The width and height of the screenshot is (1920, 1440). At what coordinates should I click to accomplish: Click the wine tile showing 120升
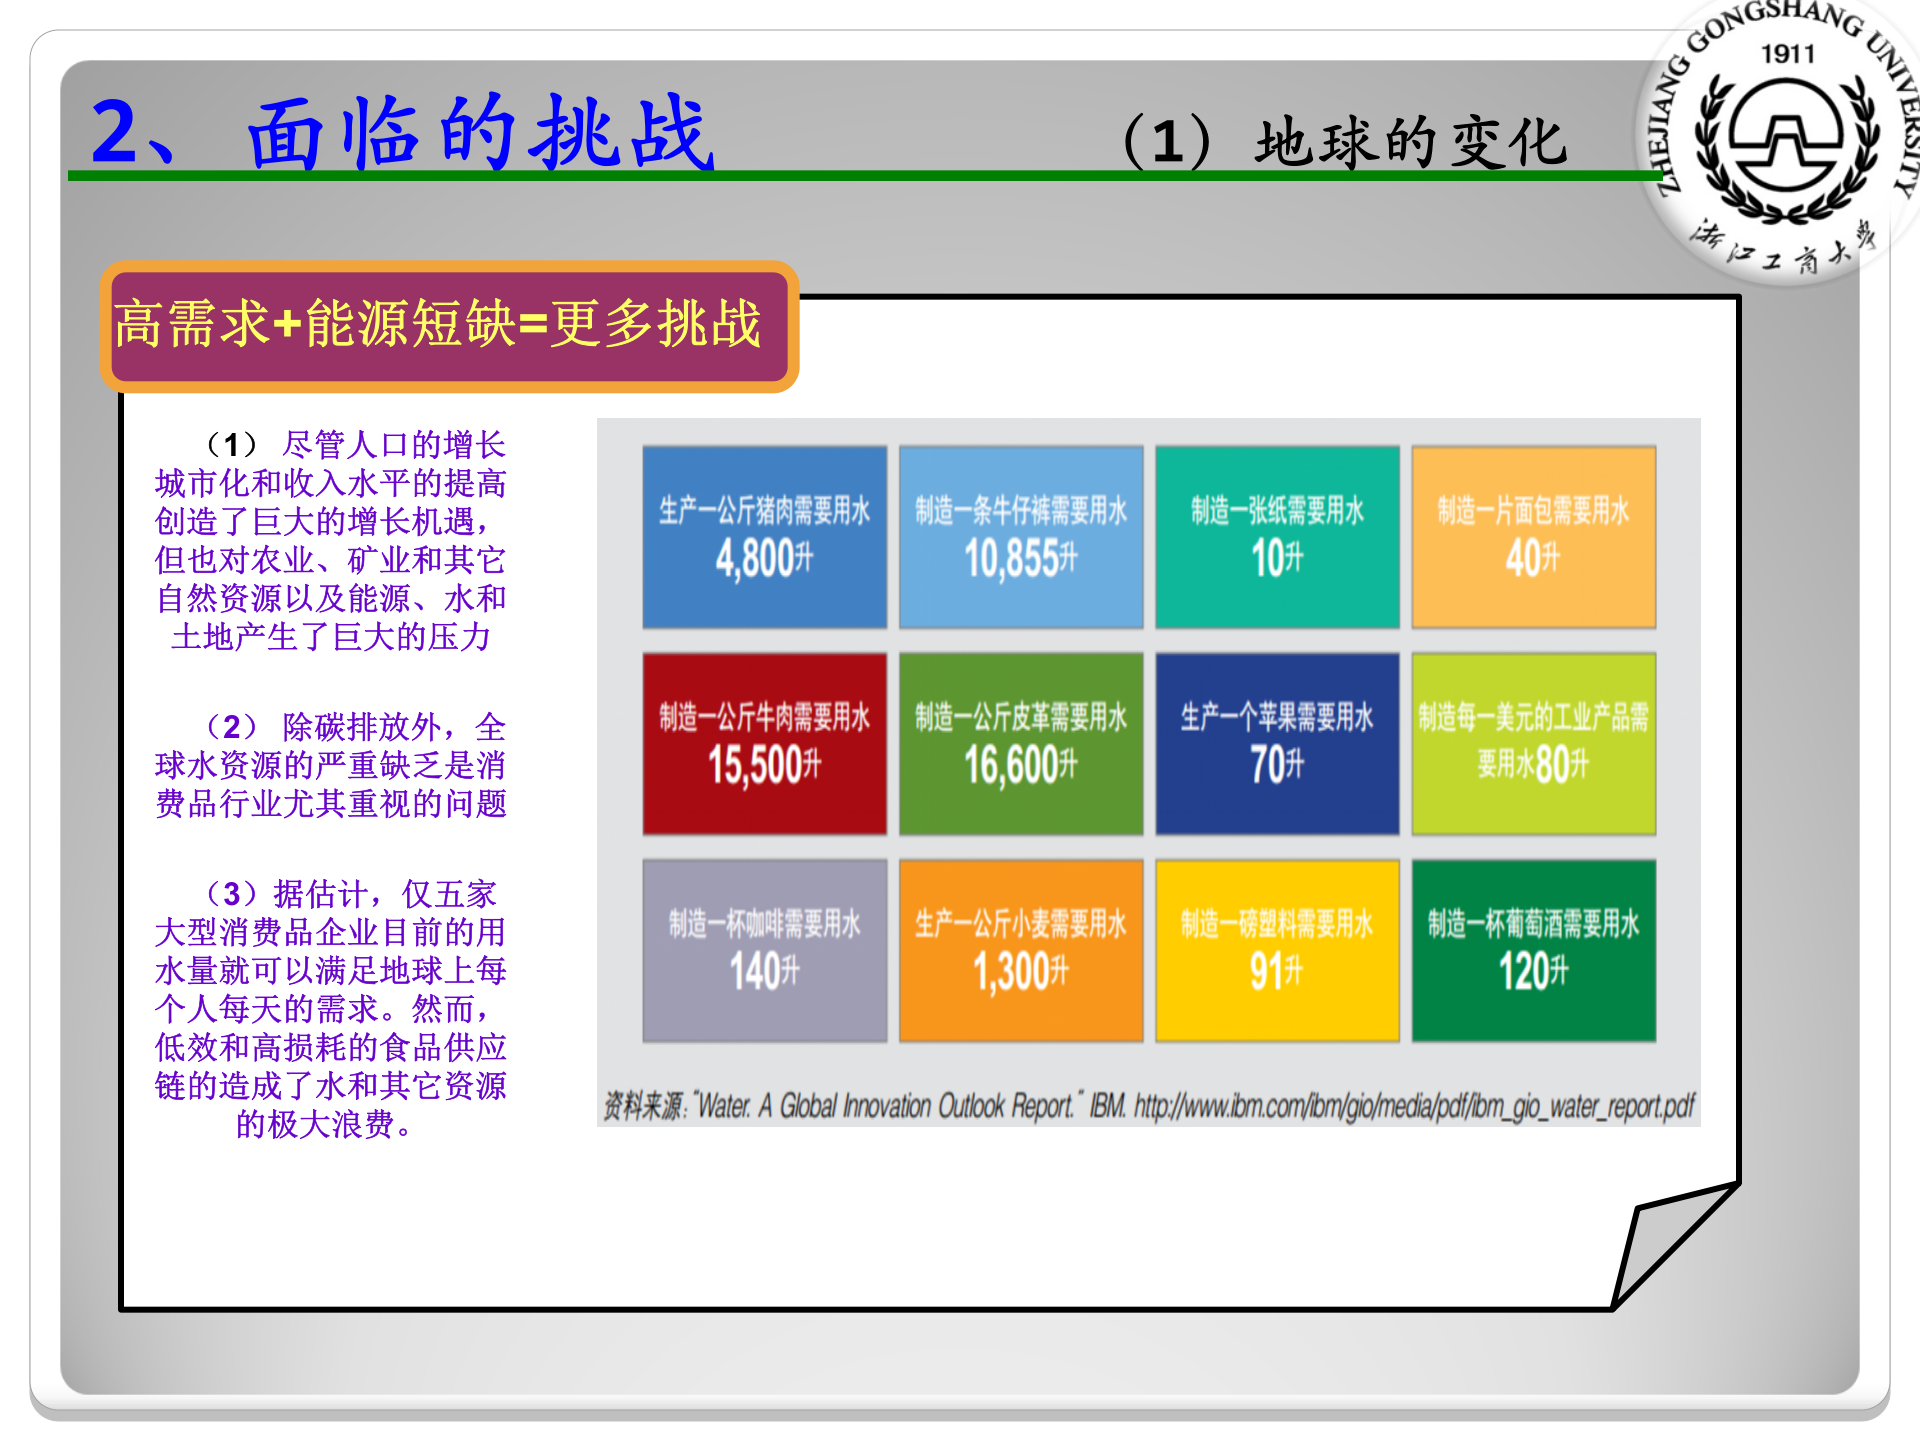[x=1533, y=950]
